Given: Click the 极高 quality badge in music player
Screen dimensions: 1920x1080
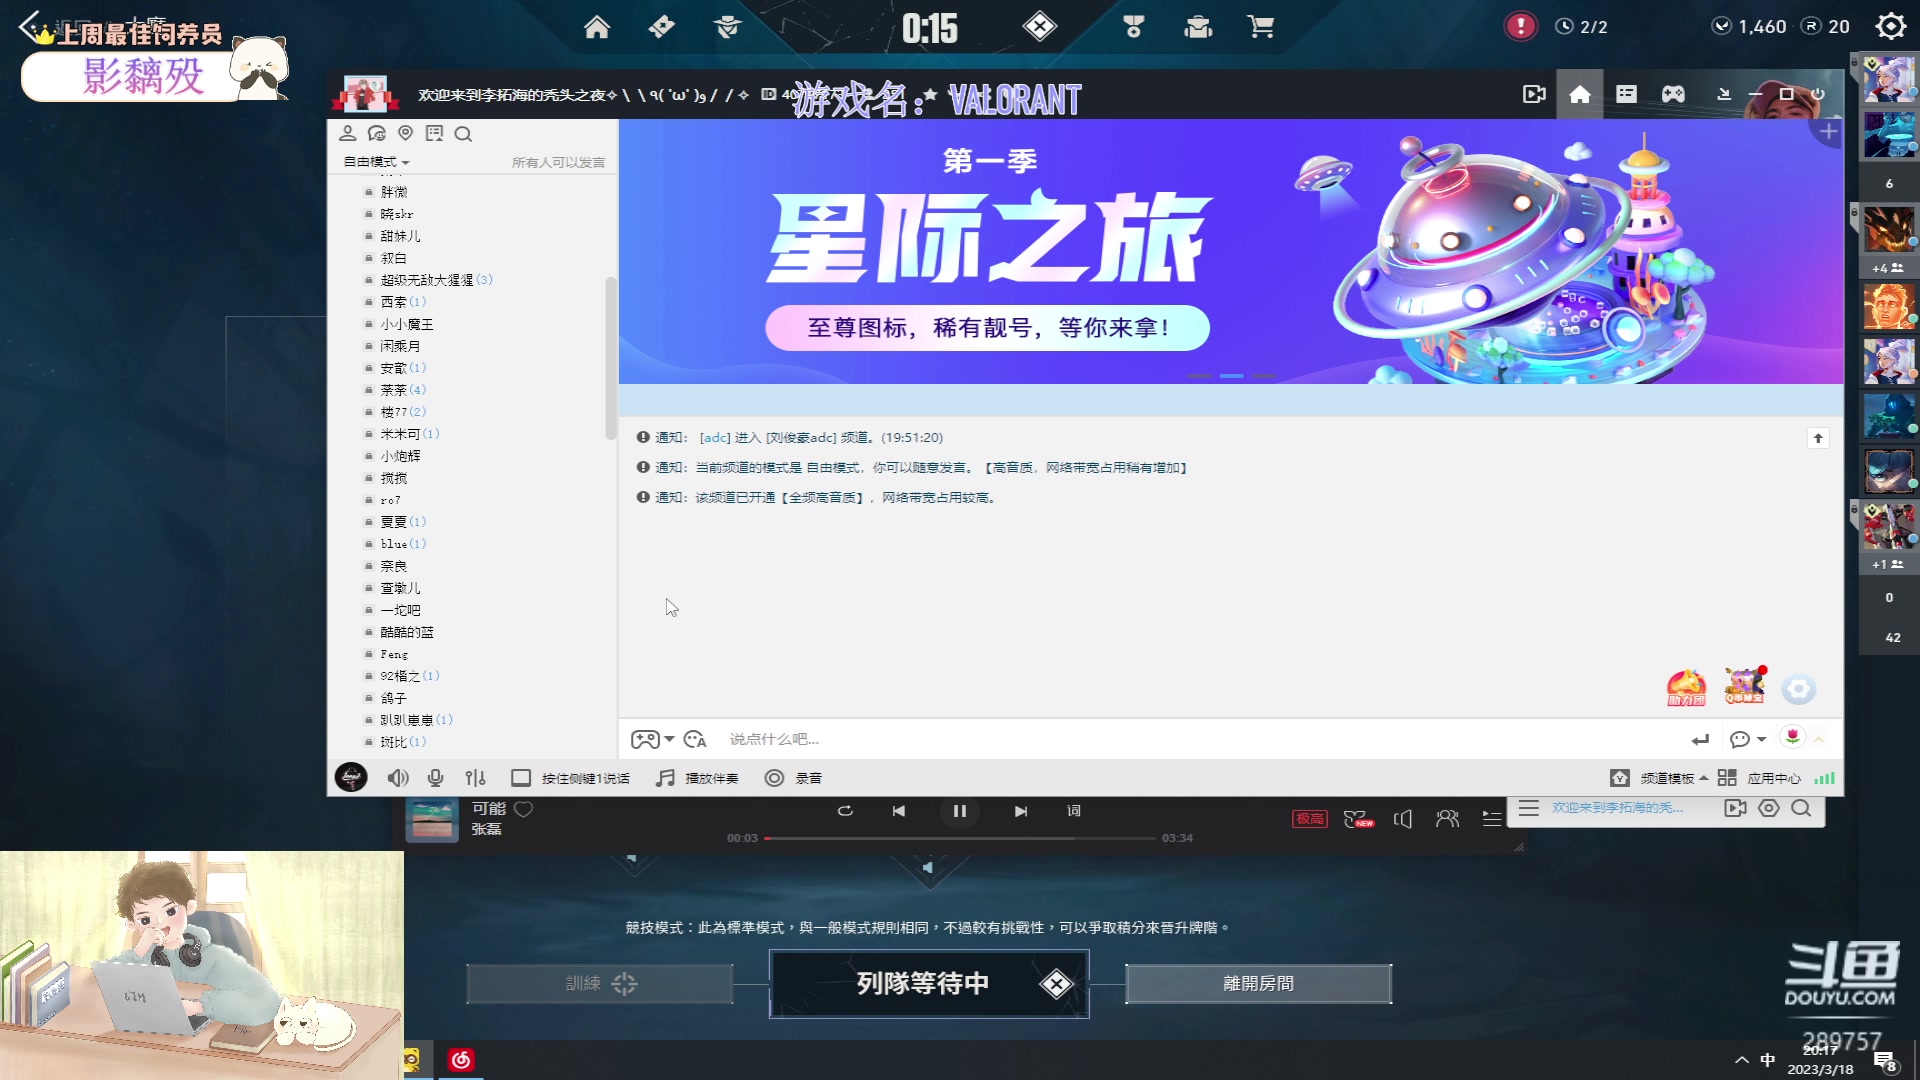Looking at the screenshot, I should coord(1309,819).
